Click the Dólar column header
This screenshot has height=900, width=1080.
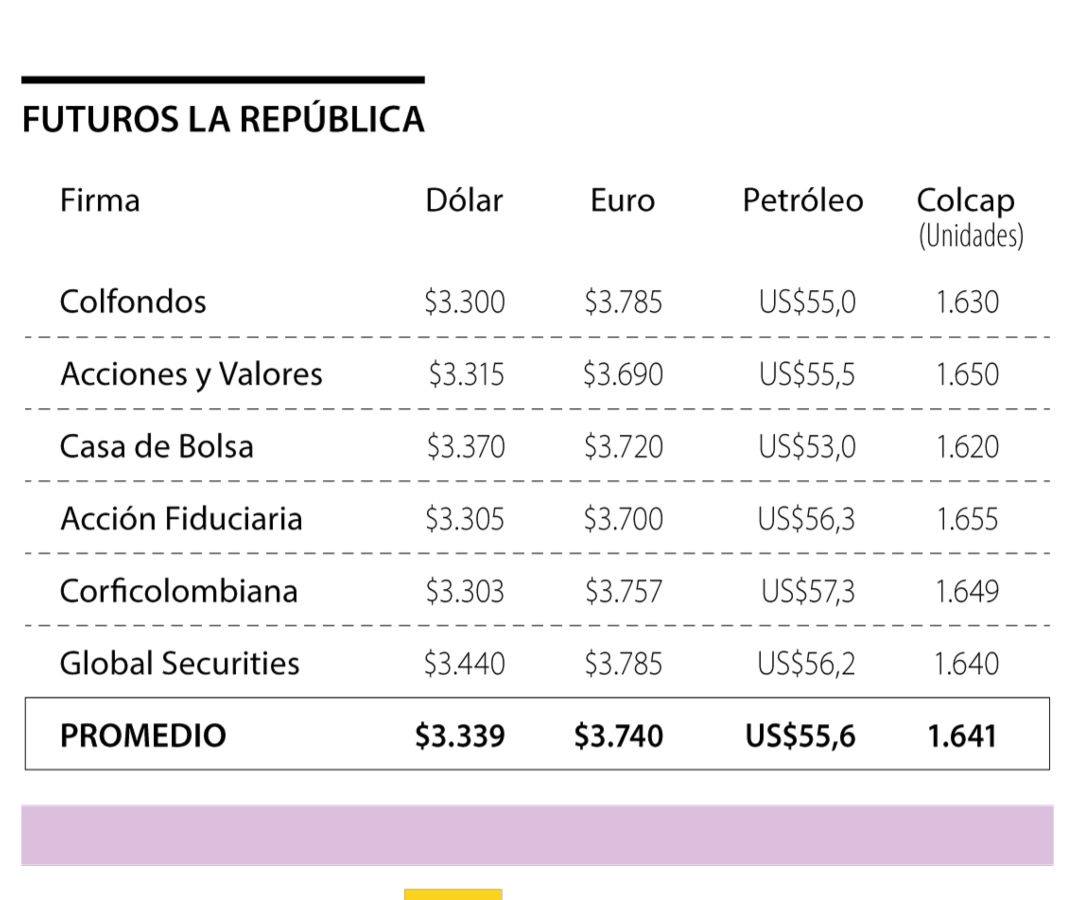tap(464, 201)
